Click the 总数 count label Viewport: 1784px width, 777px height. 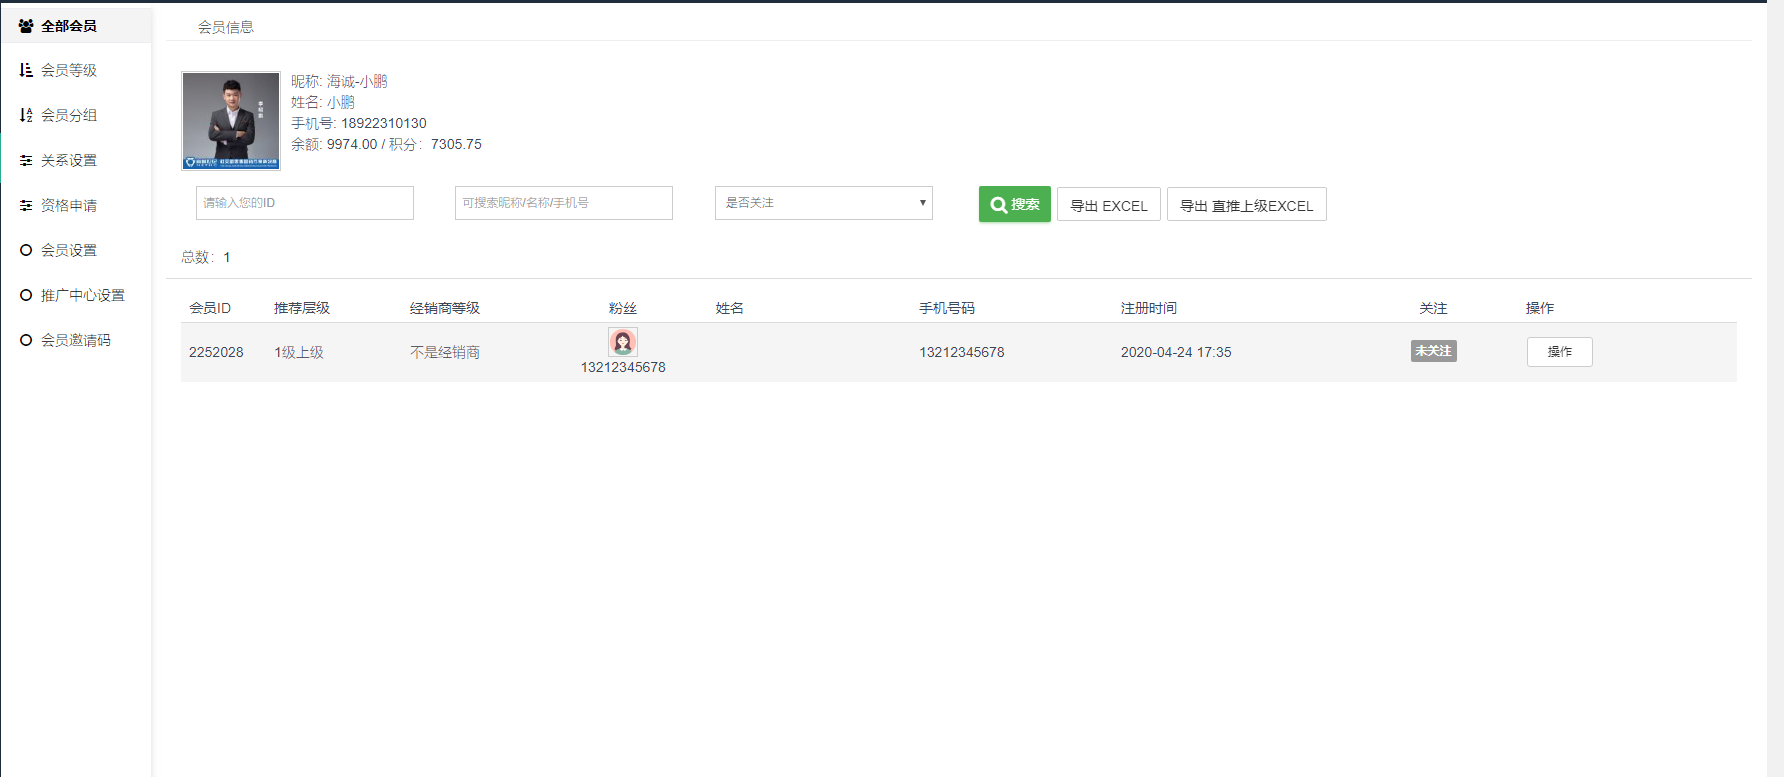(206, 257)
